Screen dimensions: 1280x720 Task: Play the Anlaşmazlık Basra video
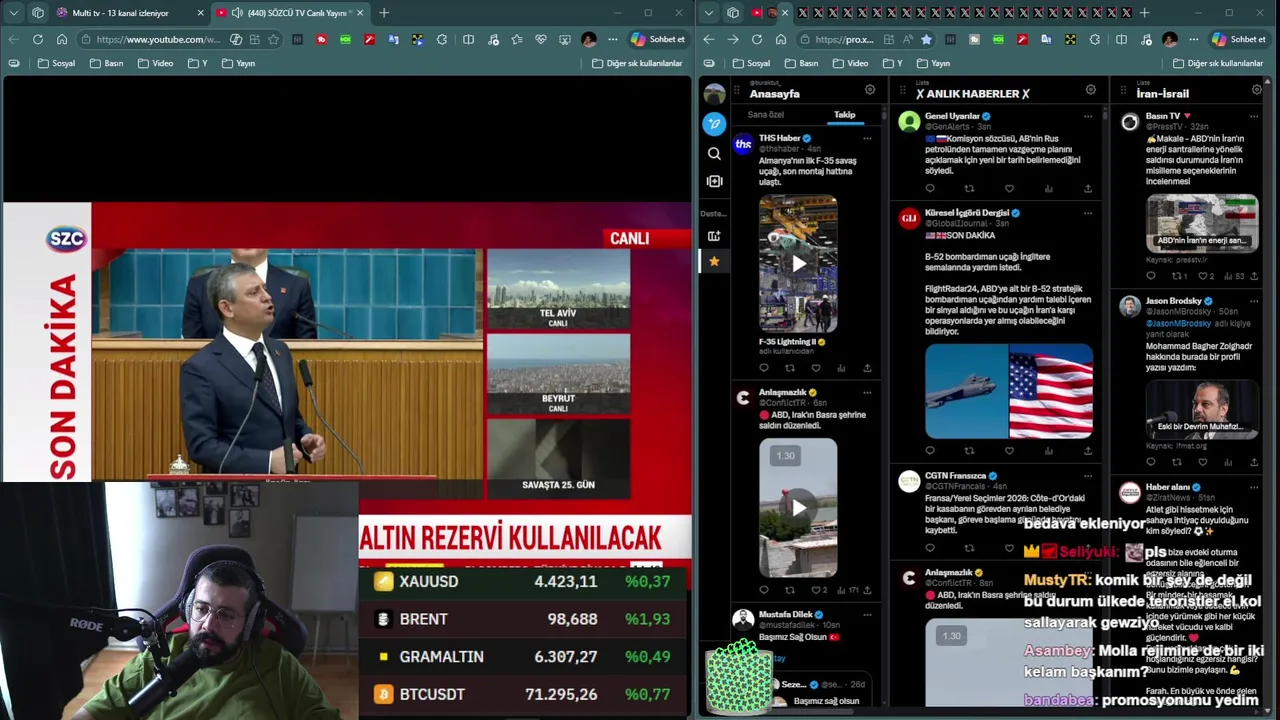click(x=798, y=507)
